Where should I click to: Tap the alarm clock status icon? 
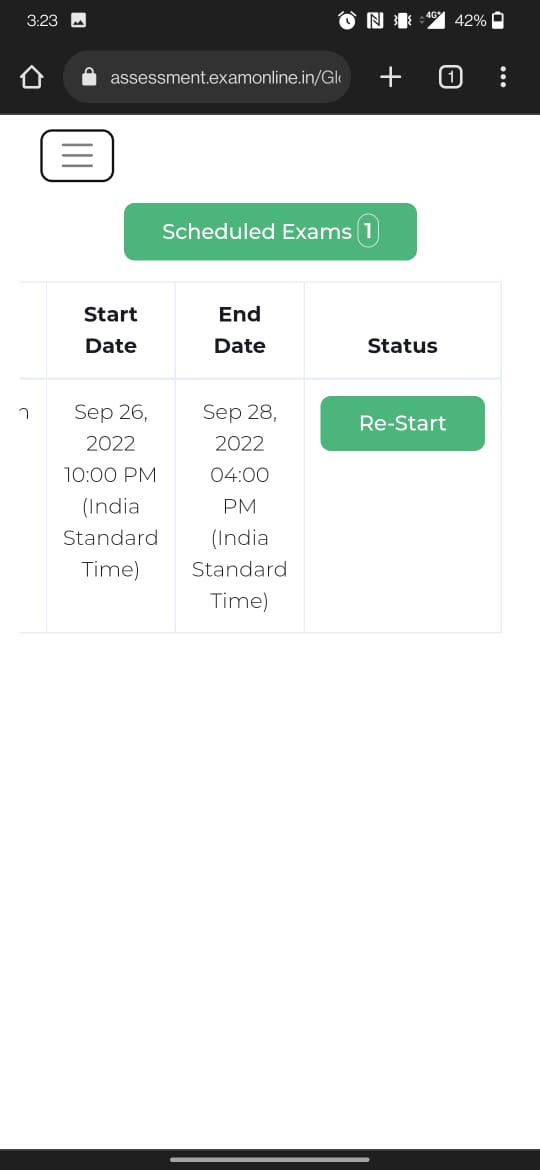tap(347, 21)
